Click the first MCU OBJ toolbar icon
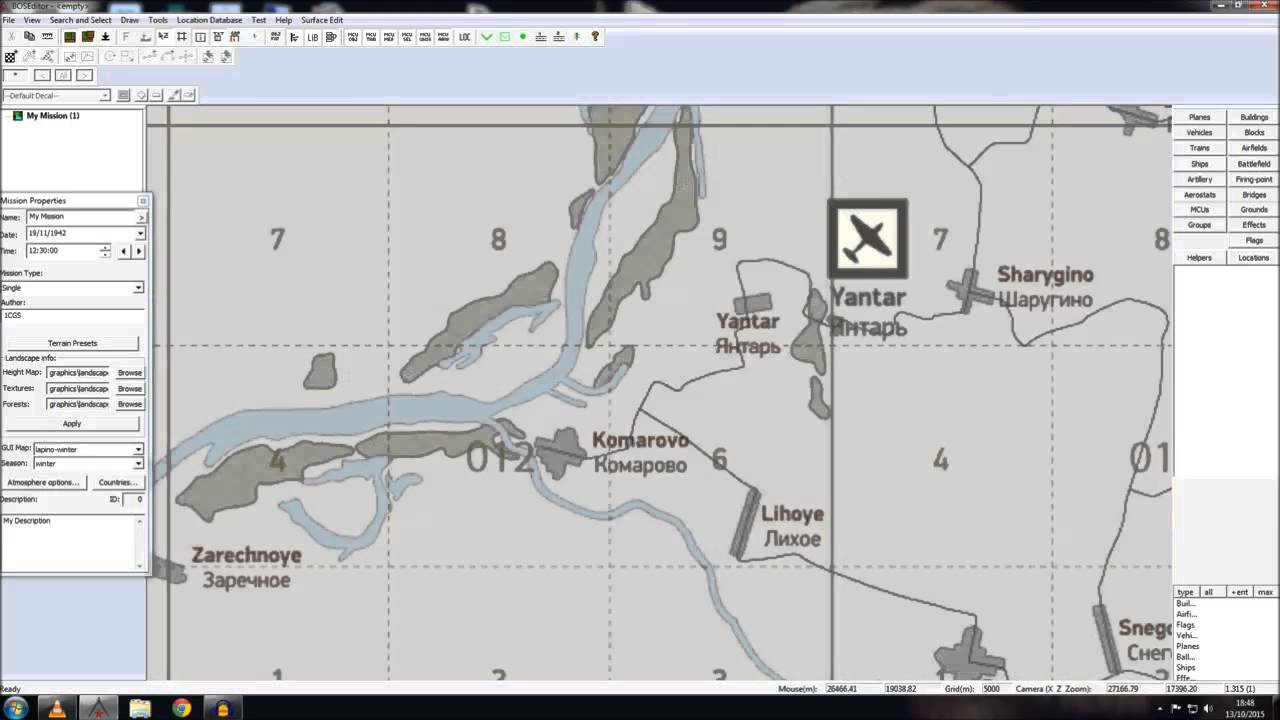This screenshot has height=720, width=1280. click(353, 37)
